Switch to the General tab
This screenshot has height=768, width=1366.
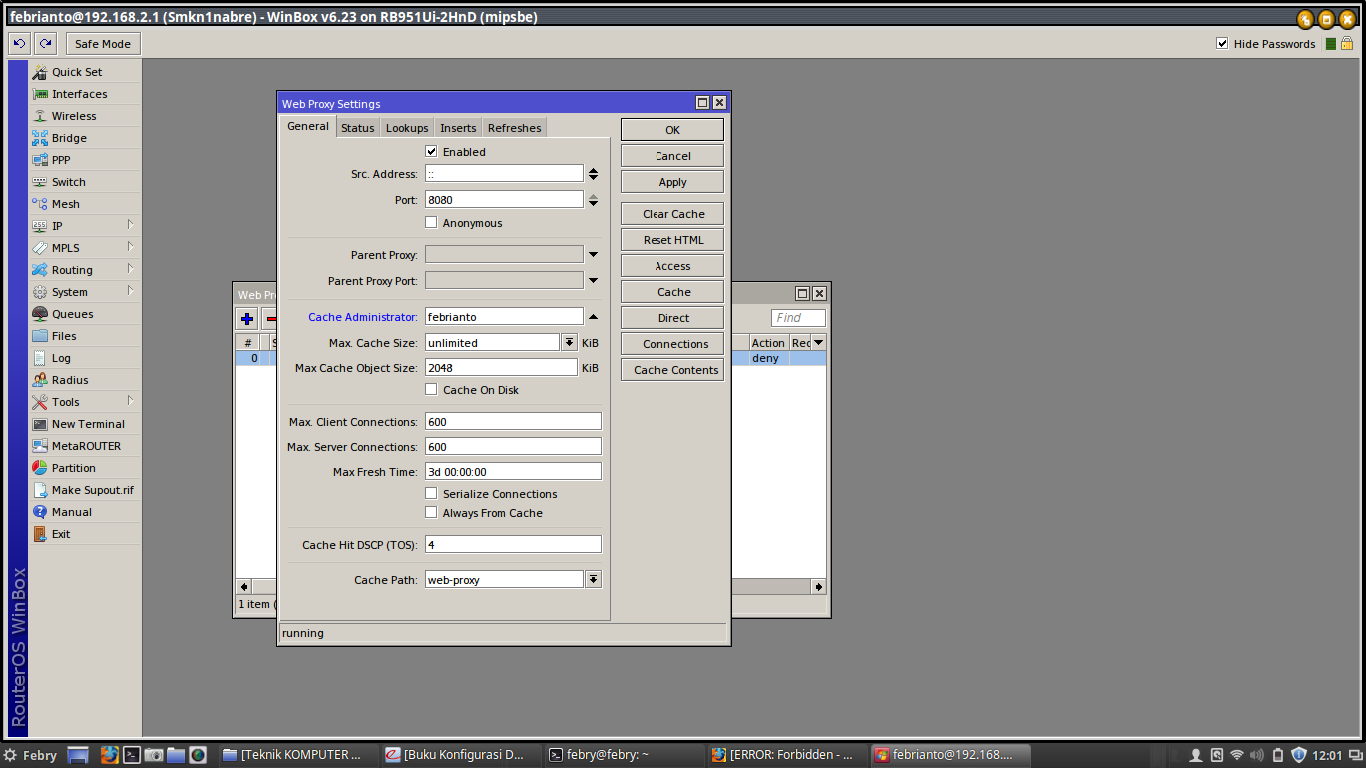(308, 126)
